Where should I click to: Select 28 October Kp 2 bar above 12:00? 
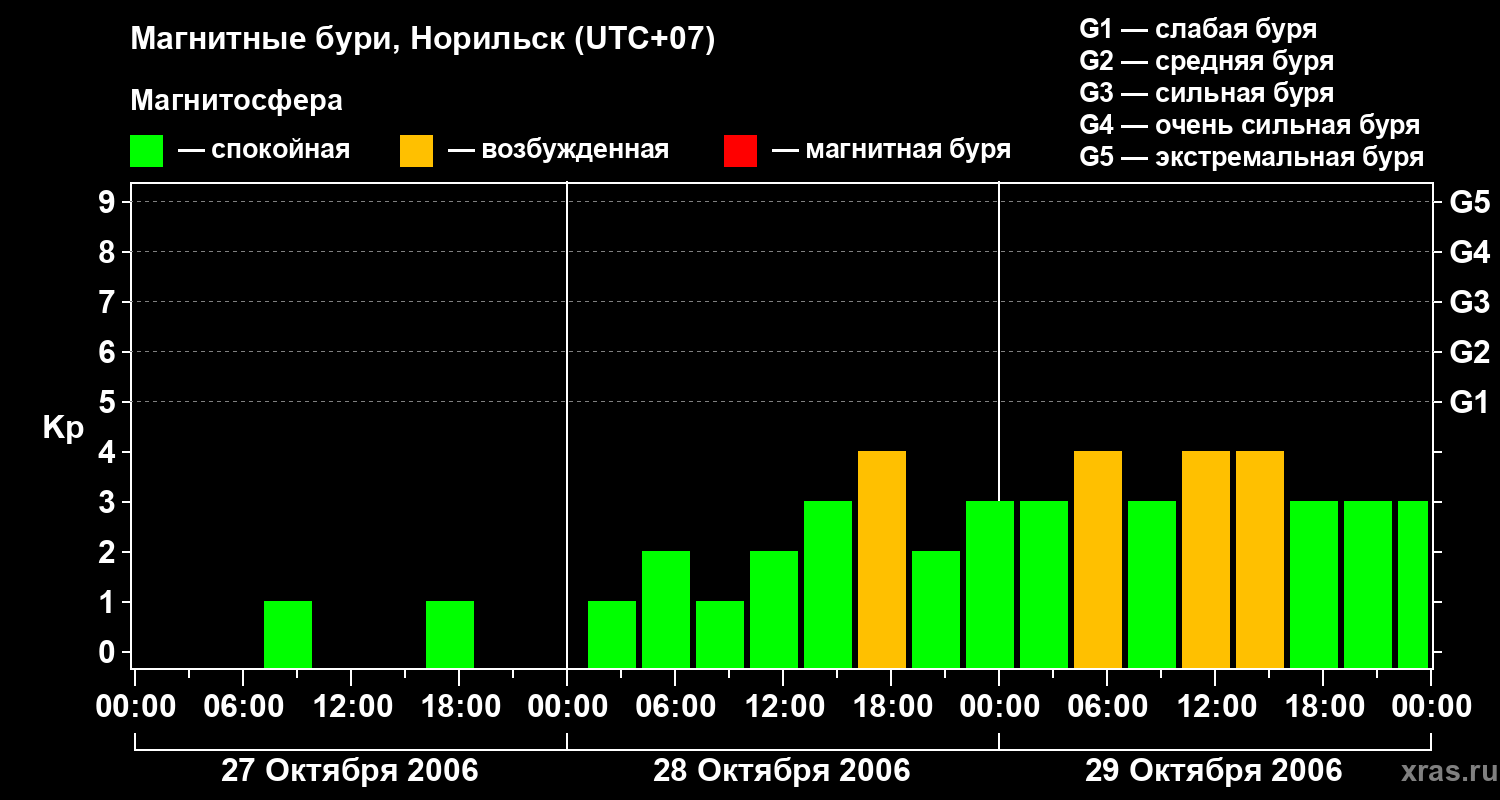pyautogui.click(x=774, y=609)
